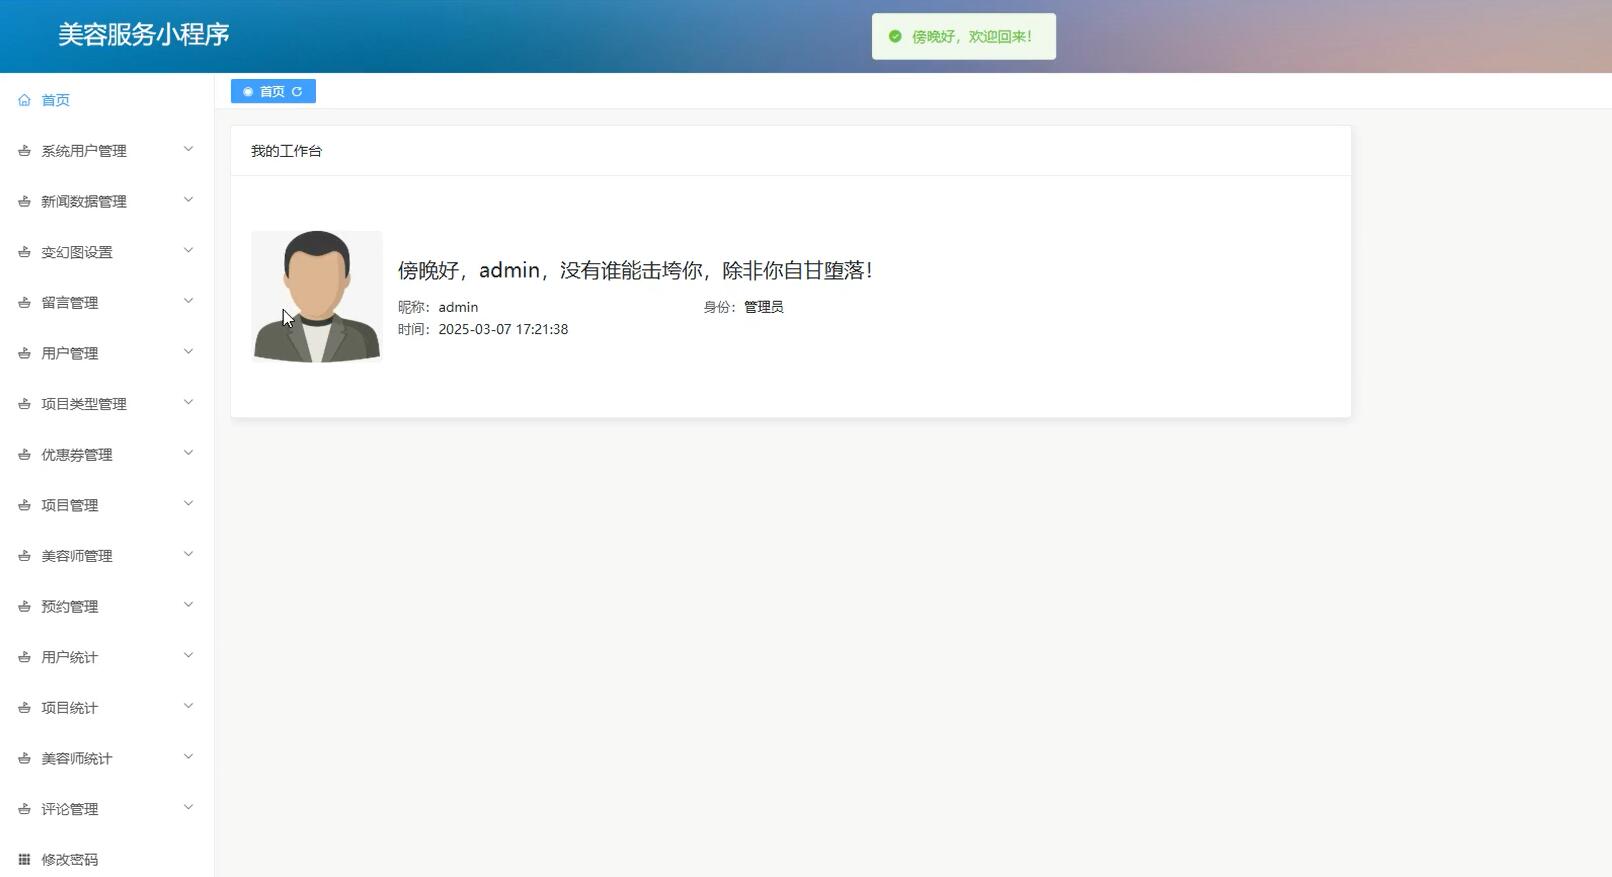Open the 留言管理 menu label
The image size is (1612, 877).
click(x=70, y=303)
